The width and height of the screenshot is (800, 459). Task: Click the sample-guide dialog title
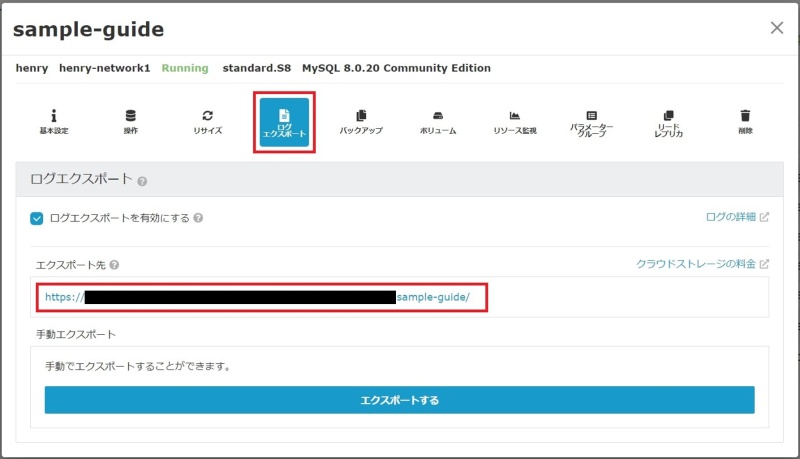click(x=88, y=30)
